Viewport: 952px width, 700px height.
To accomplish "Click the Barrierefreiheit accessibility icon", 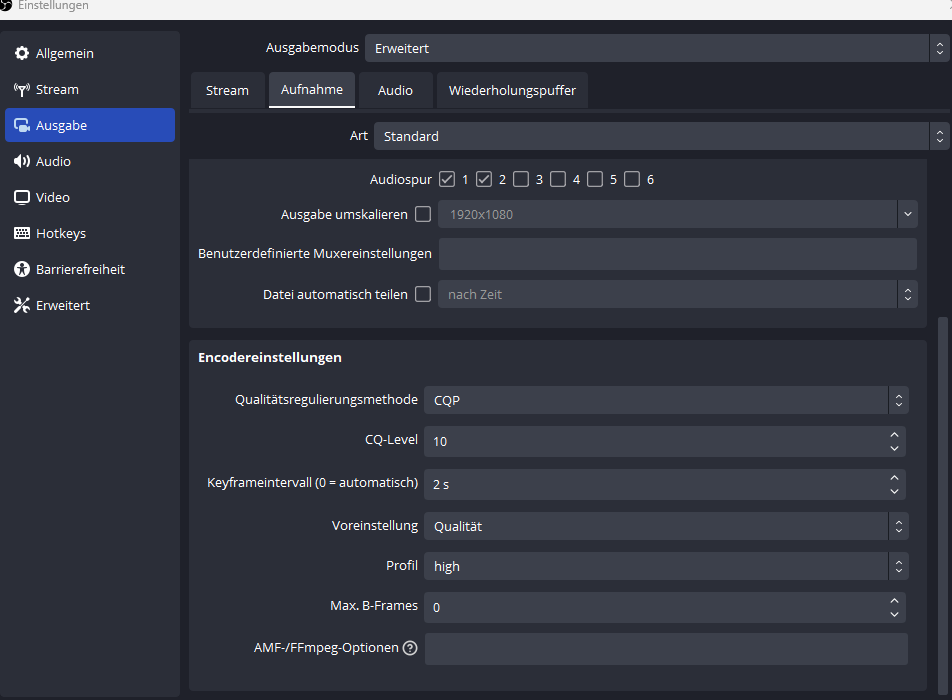I will [x=22, y=269].
